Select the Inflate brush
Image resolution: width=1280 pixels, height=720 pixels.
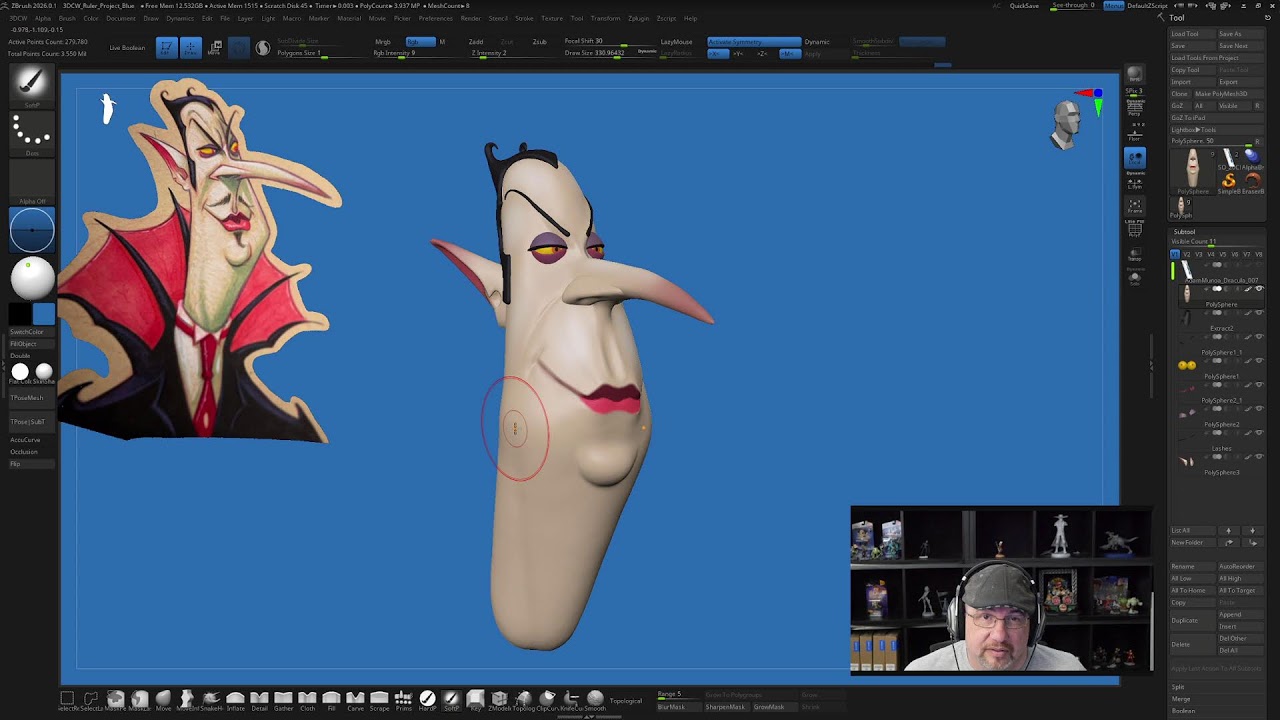pyautogui.click(x=235, y=700)
